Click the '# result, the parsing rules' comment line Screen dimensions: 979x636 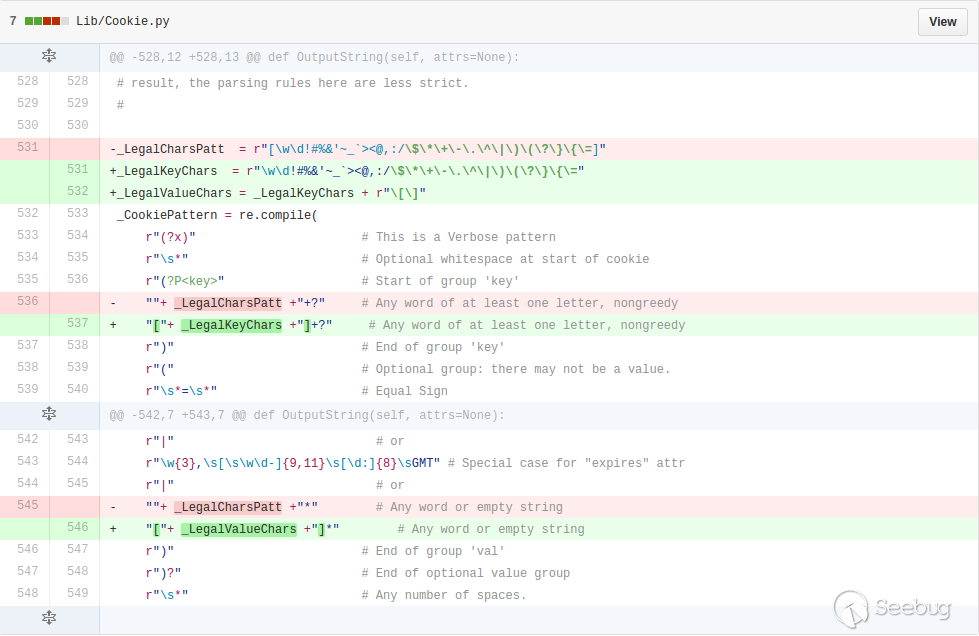[293, 84]
